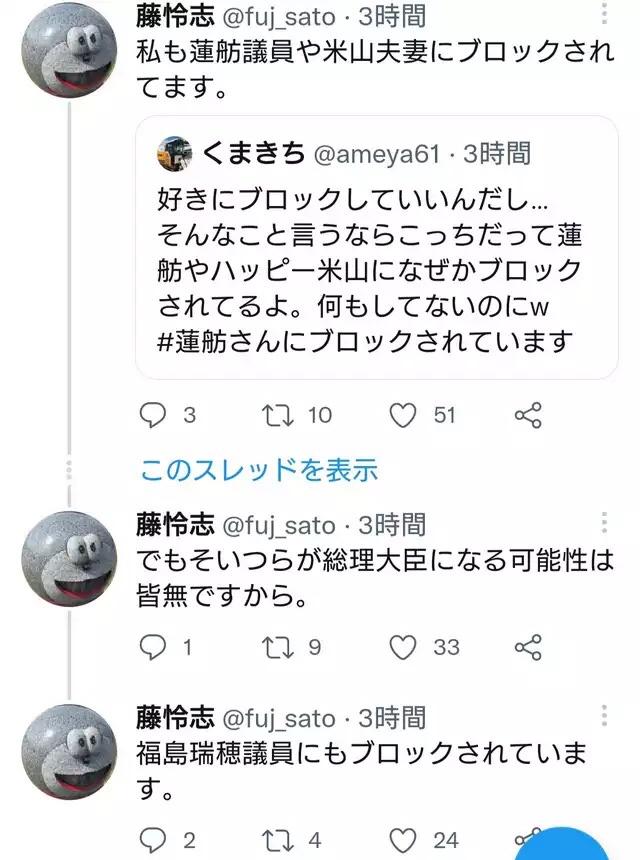Like the tweet with 51 likes
Viewport: 640px width, 860px height.
pyautogui.click(x=403, y=415)
